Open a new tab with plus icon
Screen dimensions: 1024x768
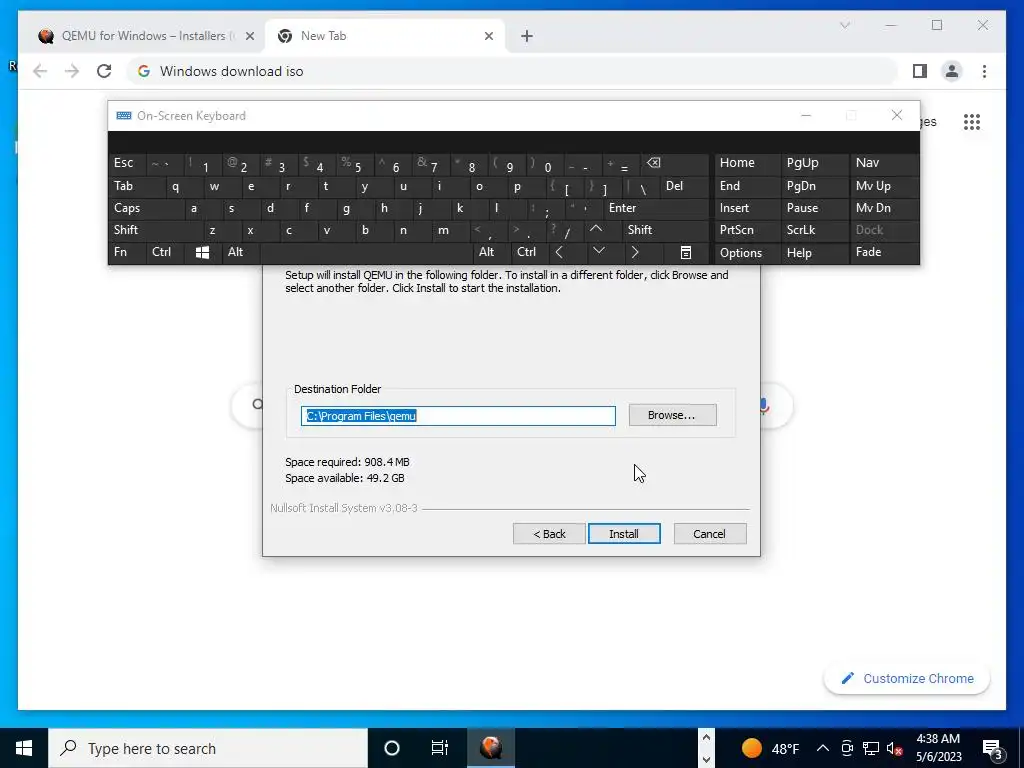527,36
